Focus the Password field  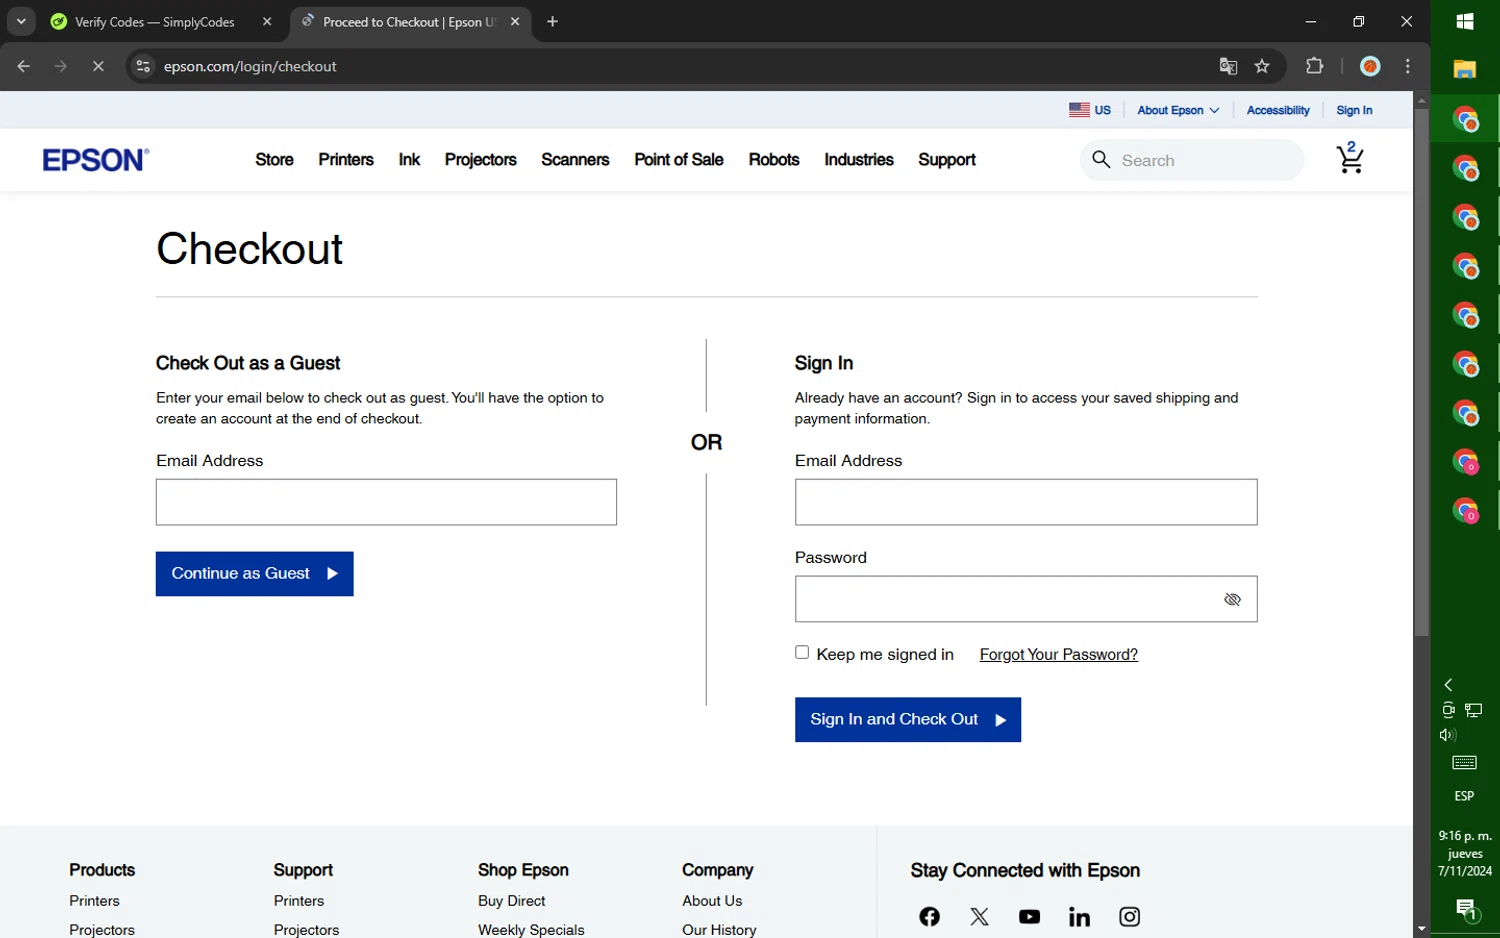pos(1026,599)
